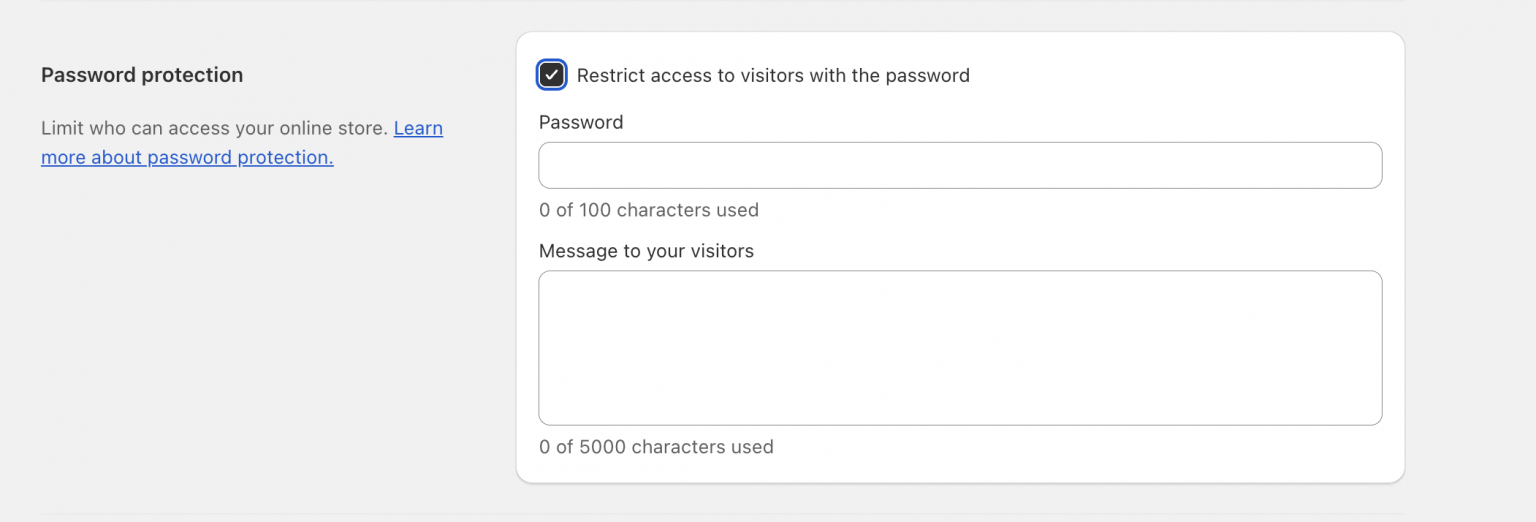This screenshot has width=1536, height=522.
Task: Click the "0 of 100 characters used" counter
Action: pyautogui.click(x=648, y=210)
